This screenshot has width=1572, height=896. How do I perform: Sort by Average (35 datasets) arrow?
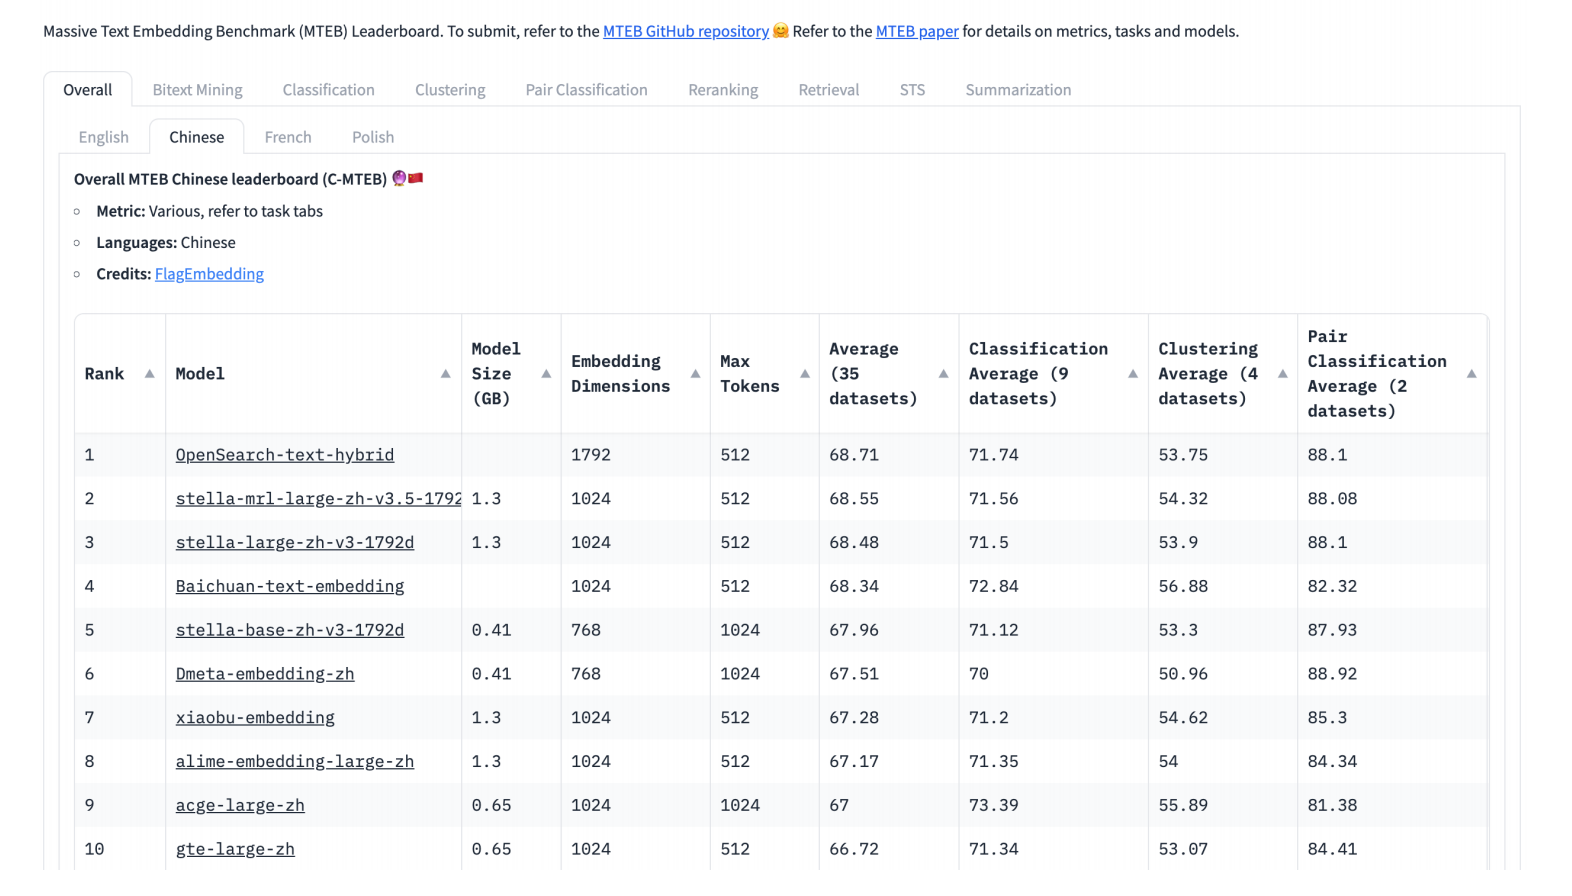click(x=943, y=374)
